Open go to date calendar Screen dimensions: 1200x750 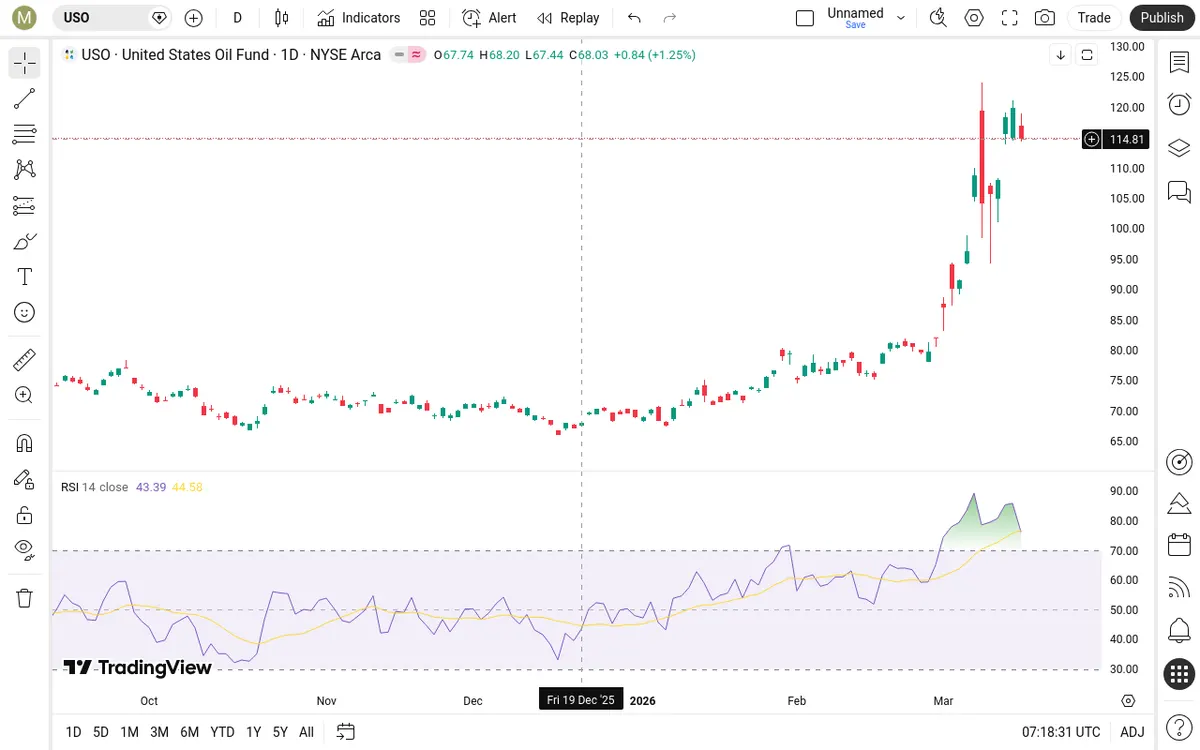pyautogui.click(x=346, y=732)
